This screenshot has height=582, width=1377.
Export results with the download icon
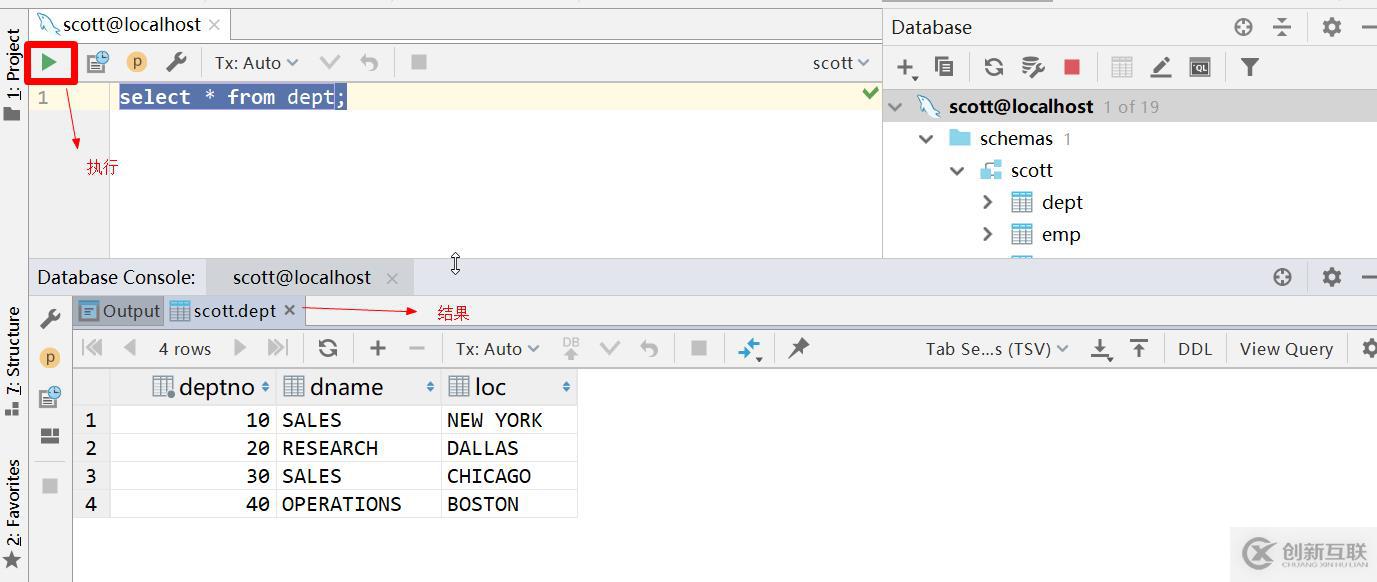point(1101,349)
